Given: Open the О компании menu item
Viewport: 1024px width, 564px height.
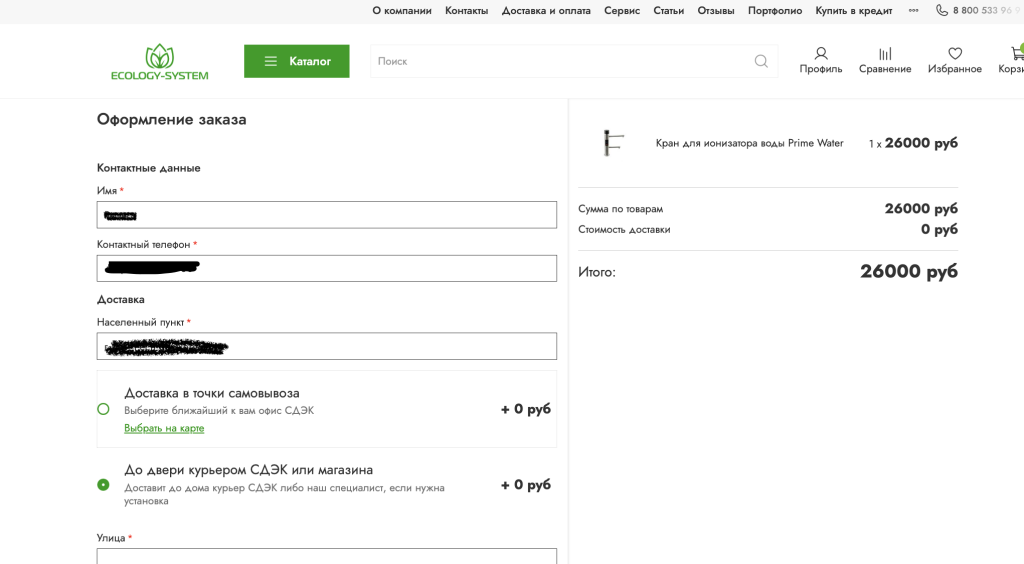Looking at the screenshot, I should coord(402,10).
